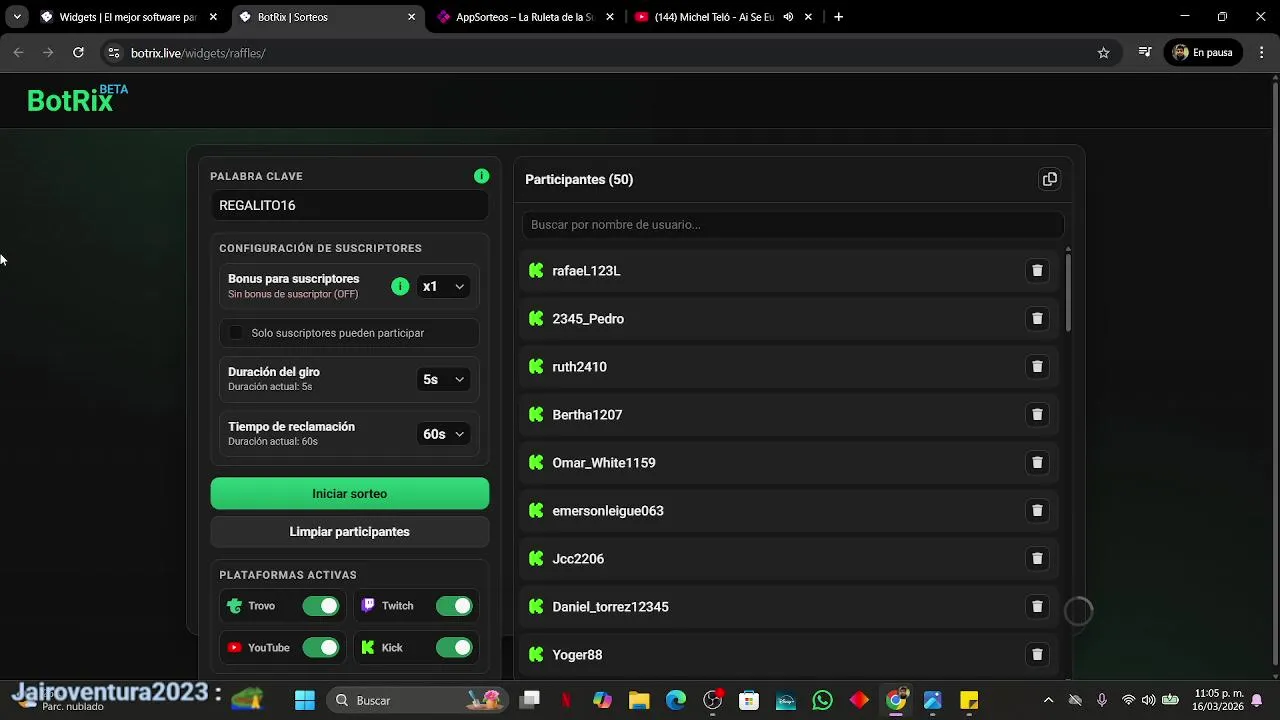Image resolution: width=1280 pixels, height=720 pixels.
Task: Click the BotRix BETA logo
Action: coord(78,98)
